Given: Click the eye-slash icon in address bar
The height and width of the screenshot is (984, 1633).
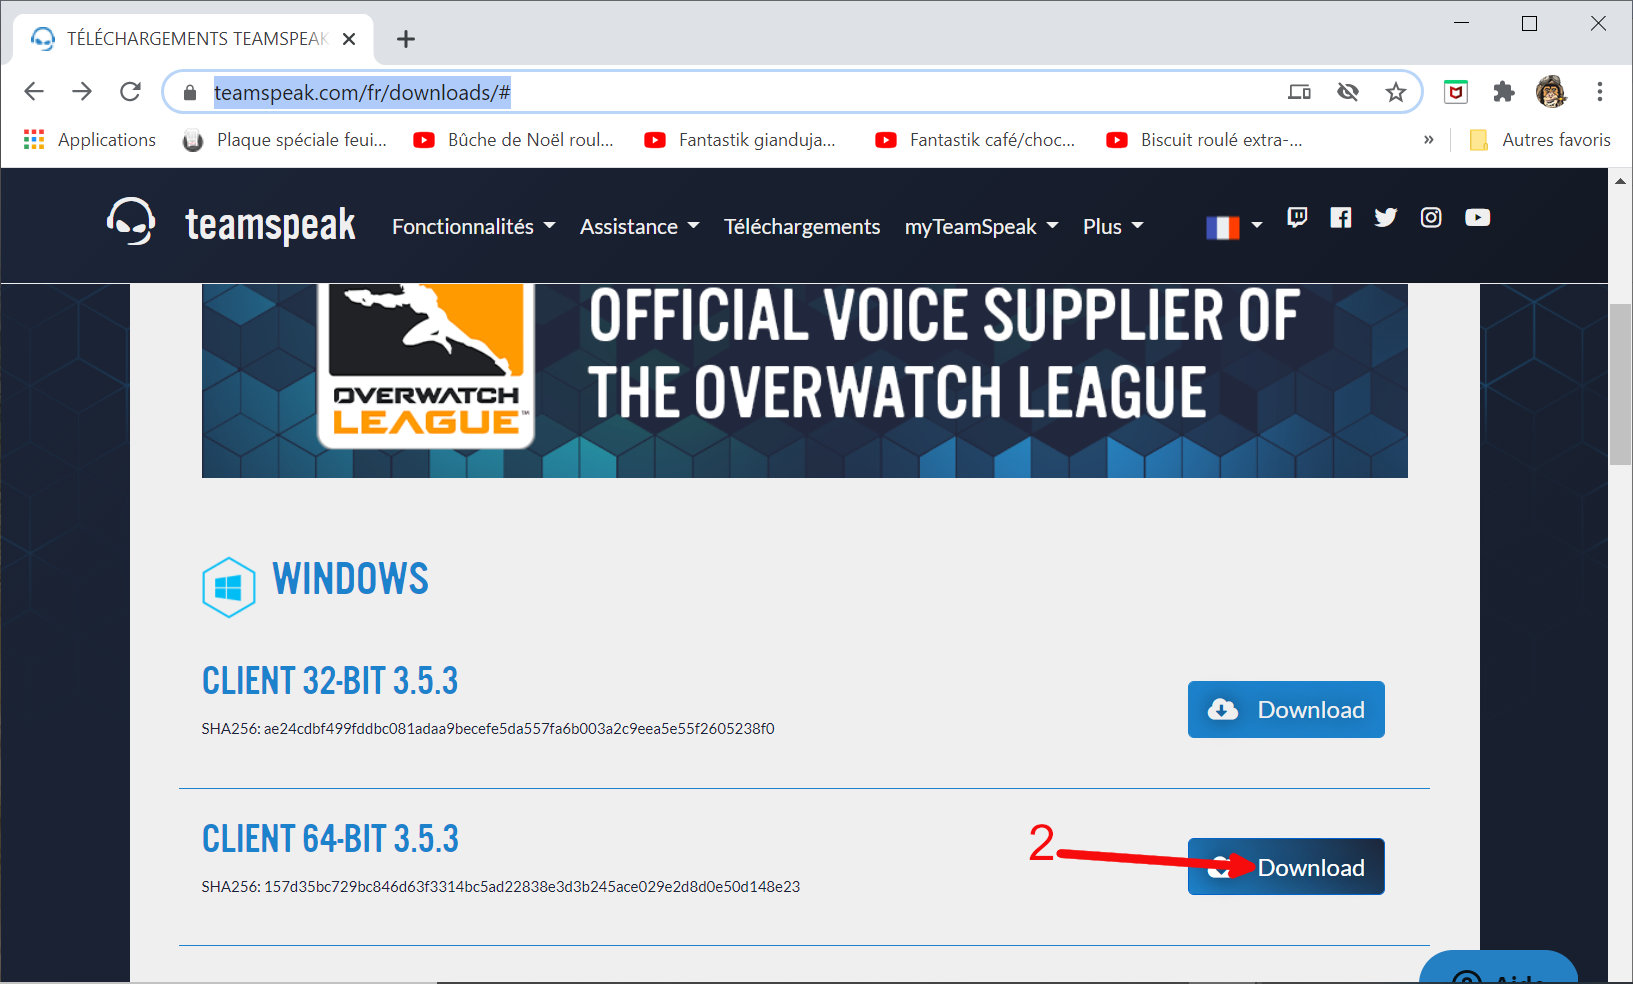Looking at the screenshot, I should coord(1348,92).
